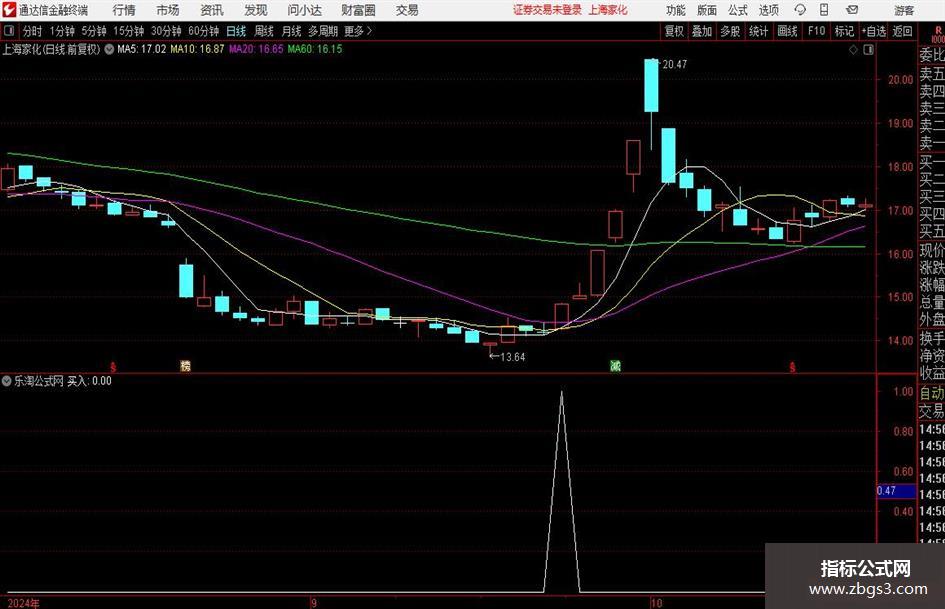The width and height of the screenshot is (945, 609).
Task: Switch to the 15分钟 period tab
Action: click(x=129, y=31)
